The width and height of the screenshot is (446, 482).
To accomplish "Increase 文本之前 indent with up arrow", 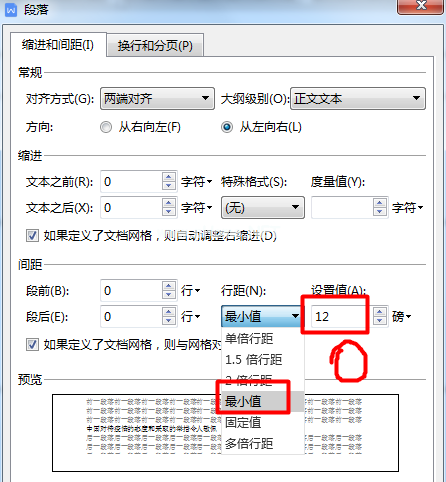I will coord(169,177).
